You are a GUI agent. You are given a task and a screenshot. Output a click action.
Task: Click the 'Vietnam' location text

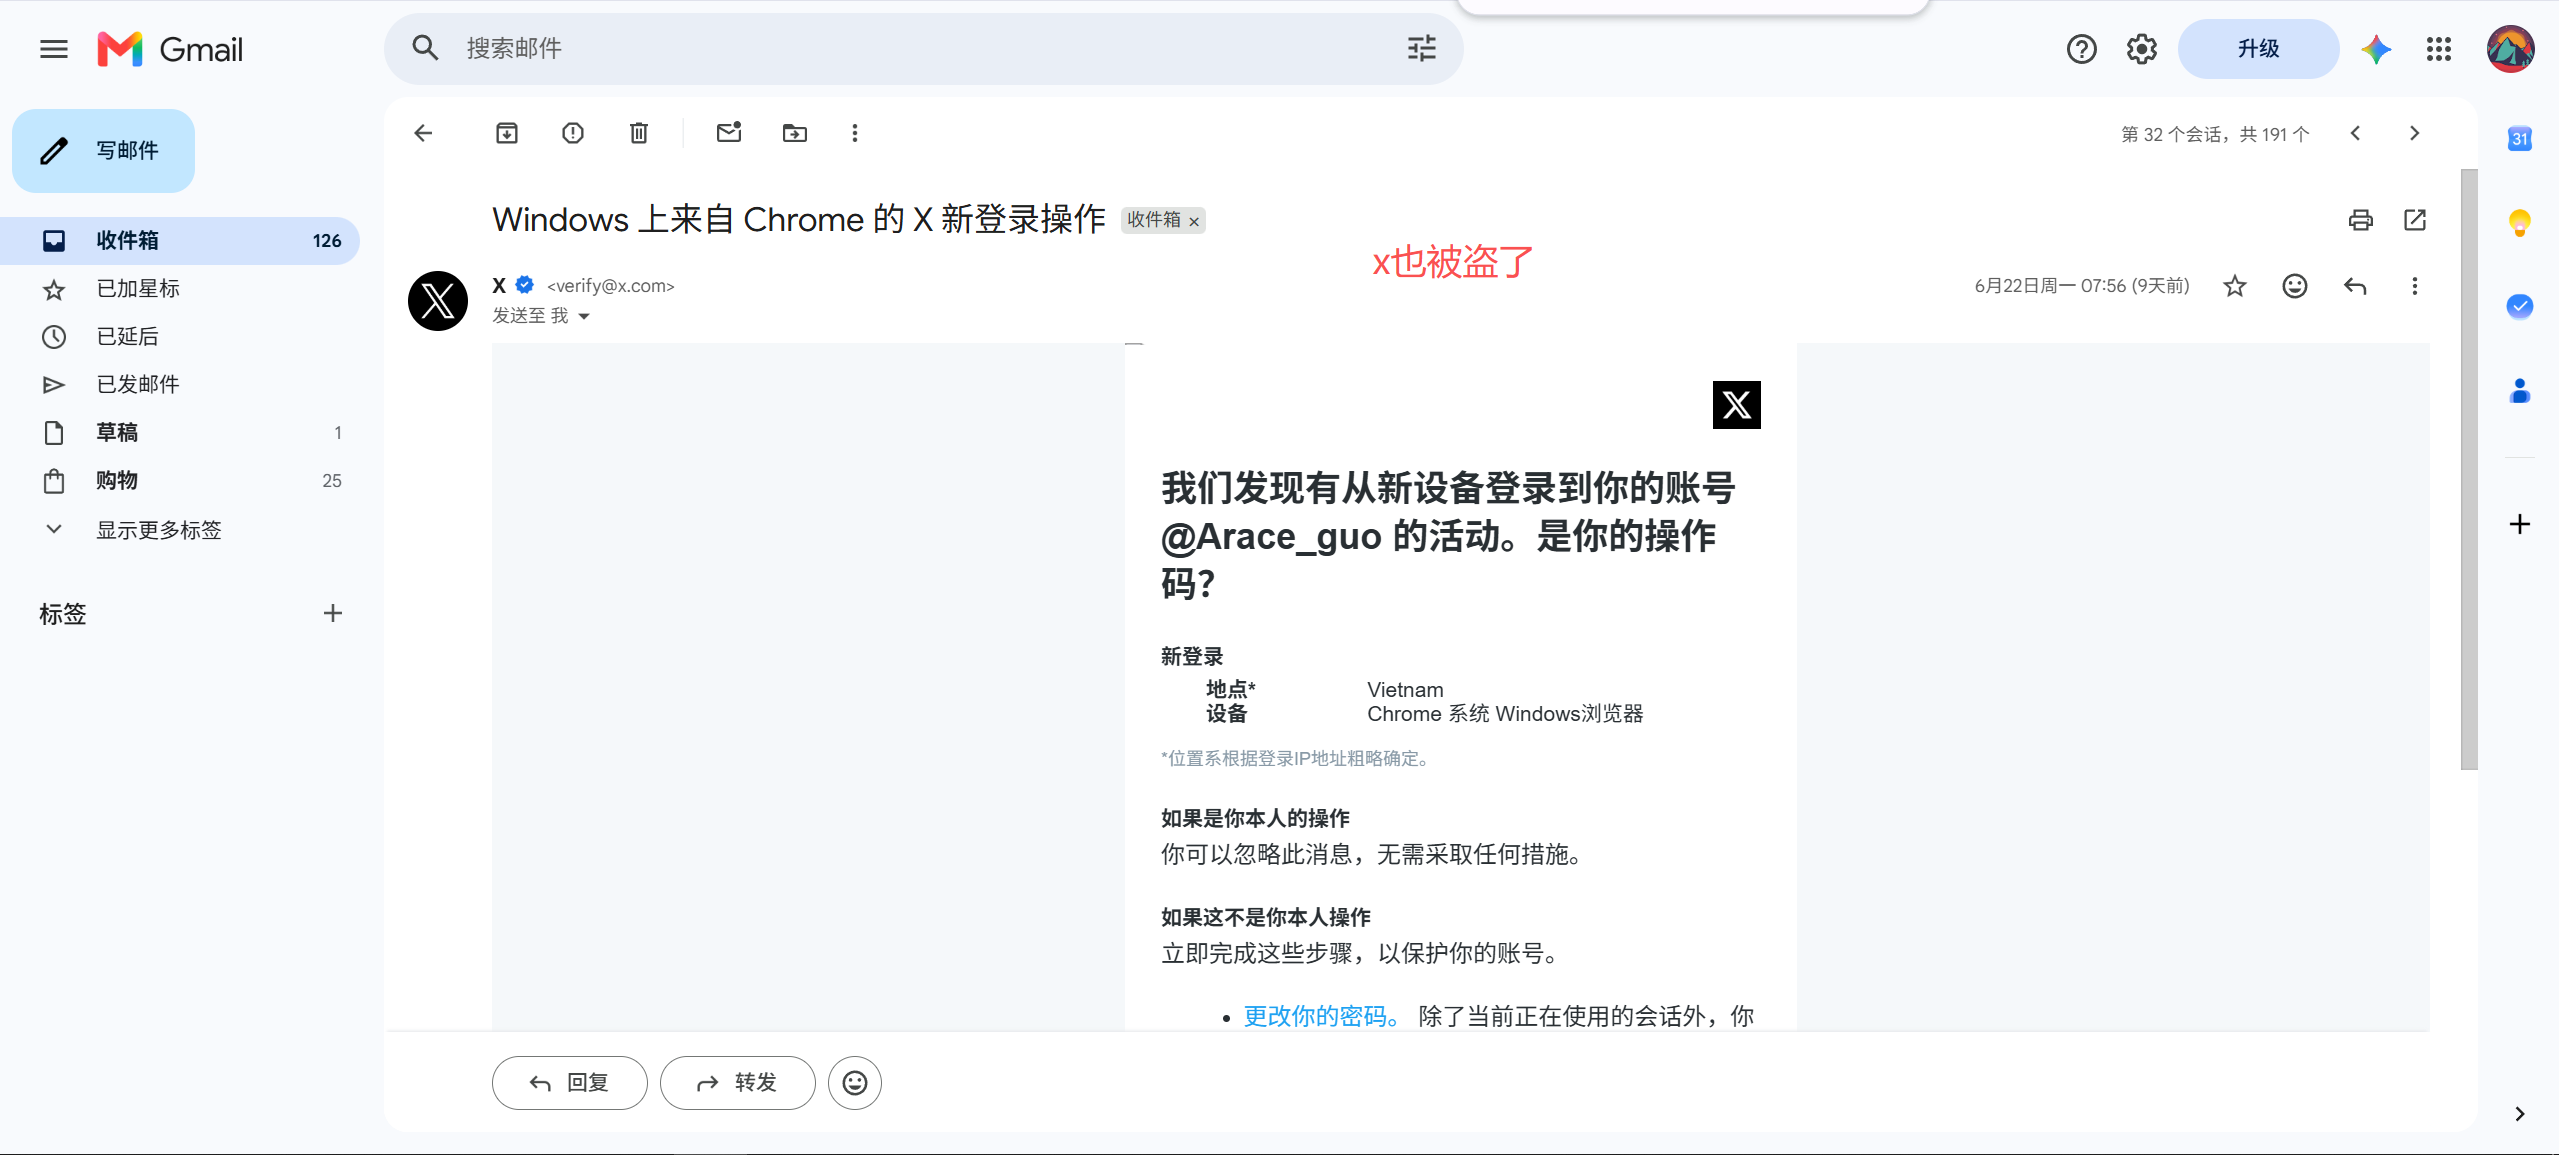[1405, 690]
